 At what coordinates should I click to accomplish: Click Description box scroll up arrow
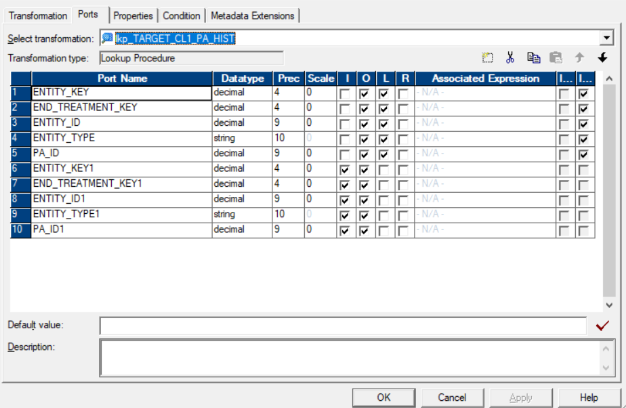606,349
